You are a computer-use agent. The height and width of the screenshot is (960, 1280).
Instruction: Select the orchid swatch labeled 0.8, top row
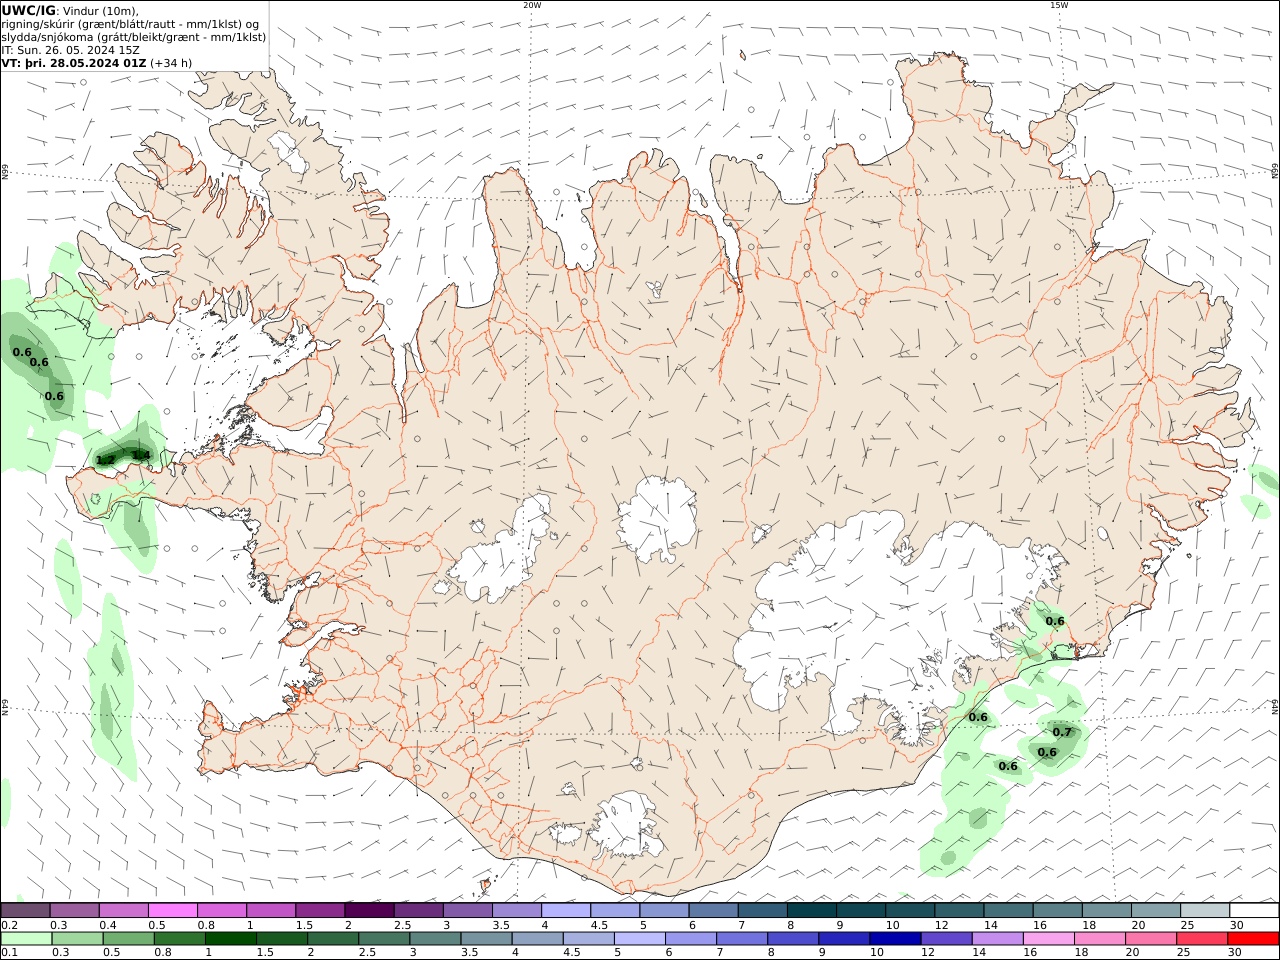pyautogui.click(x=221, y=910)
